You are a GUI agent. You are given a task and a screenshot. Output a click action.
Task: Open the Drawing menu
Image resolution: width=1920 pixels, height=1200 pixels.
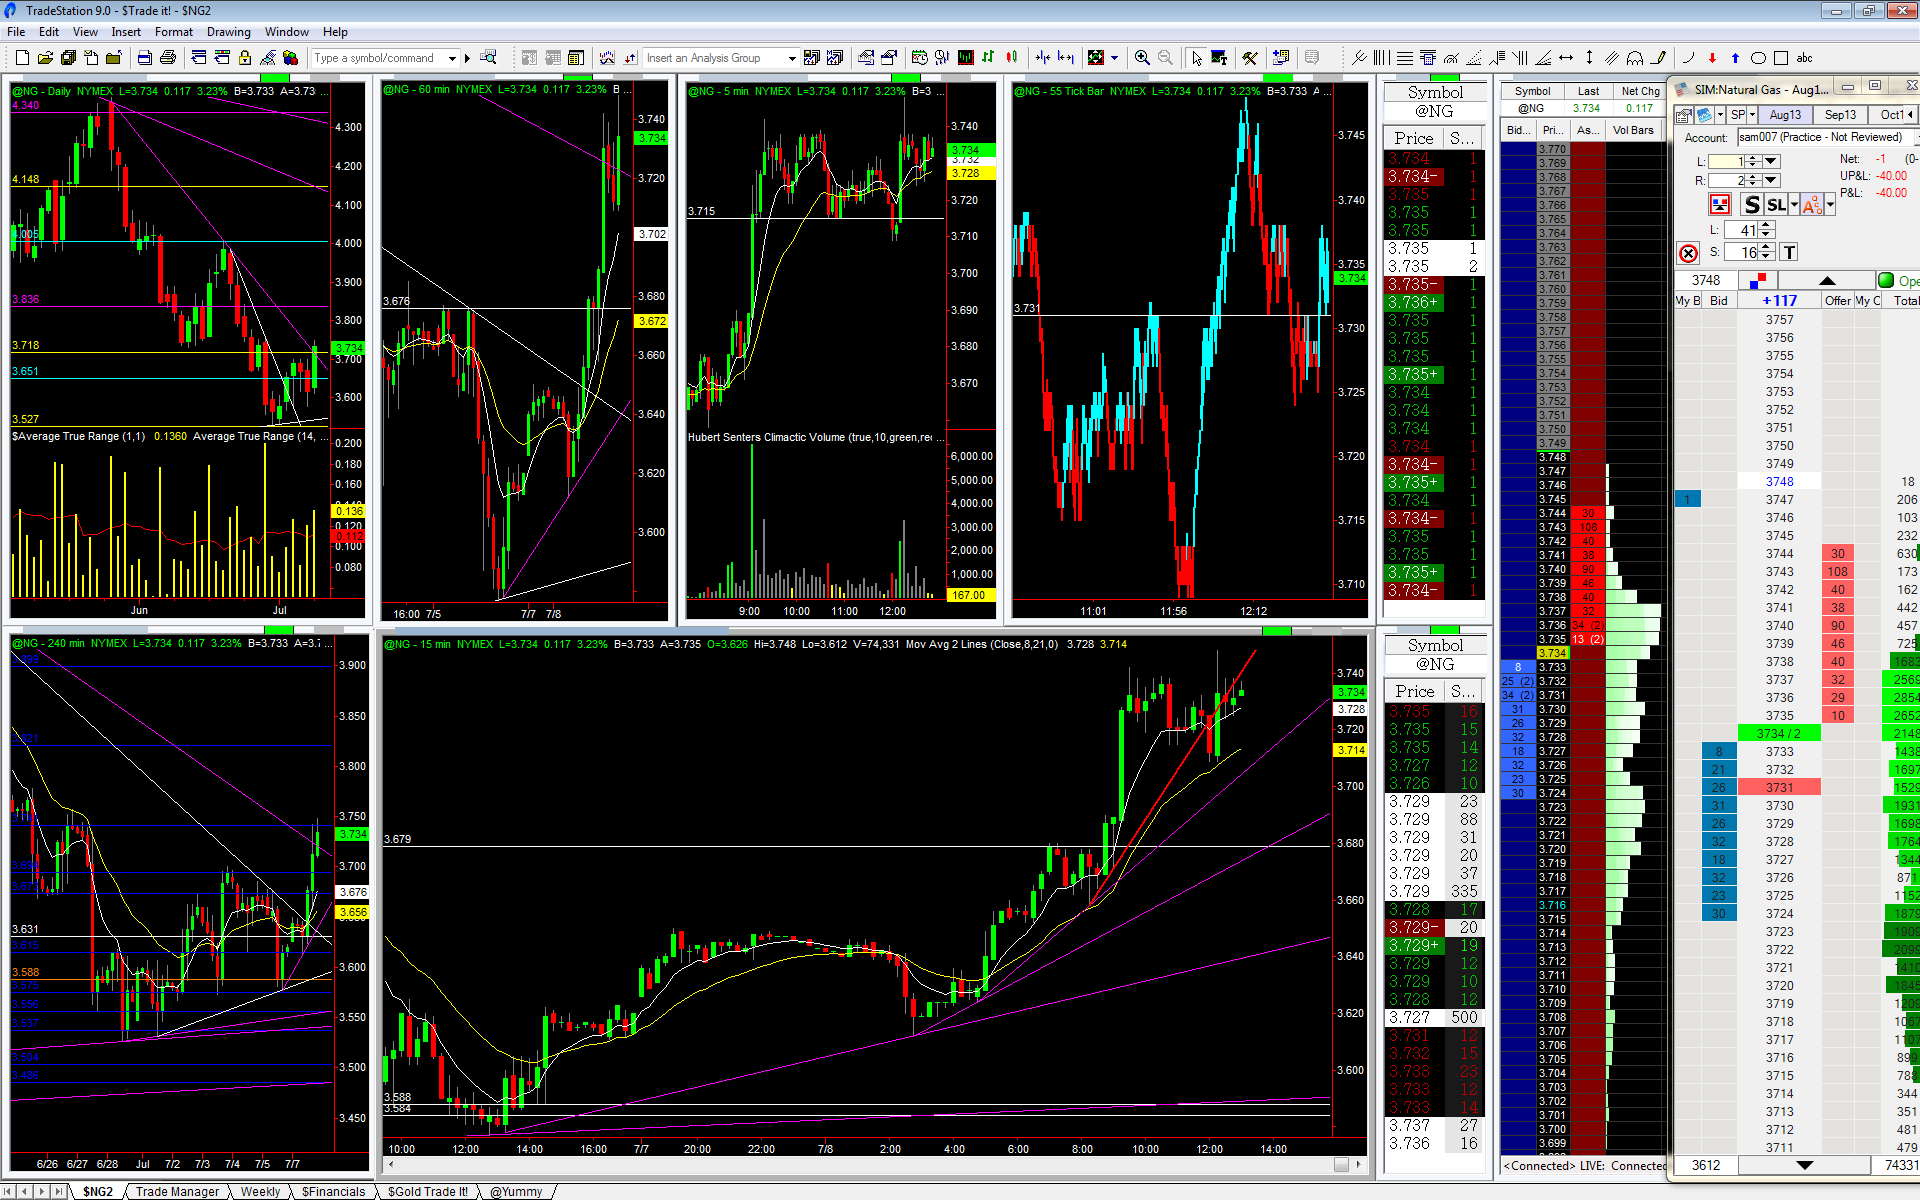pyautogui.click(x=229, y=32)
